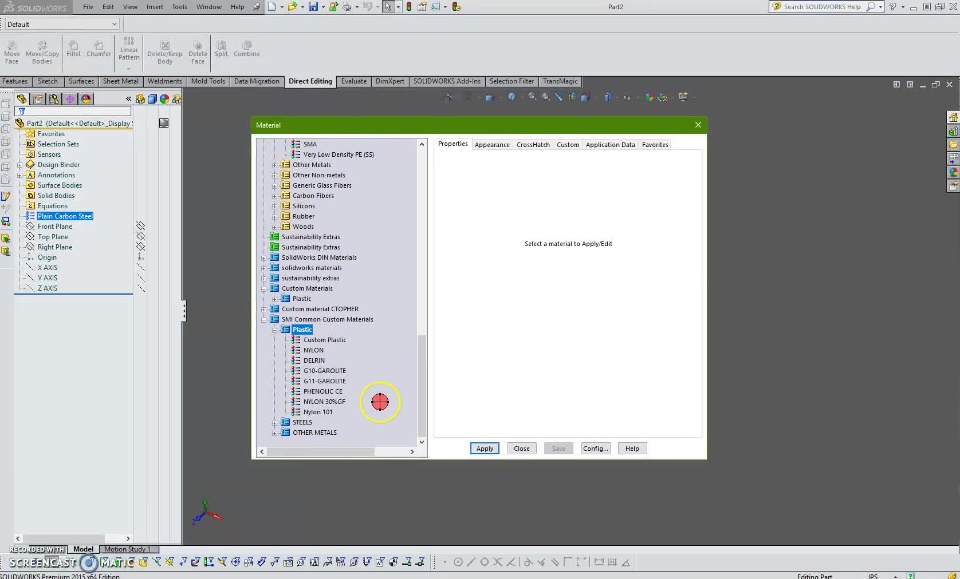This screenshot has width=960, height=579.
Task: Expand the SolidWorks DIN Materials library
Action: click(x=264, y=258)
